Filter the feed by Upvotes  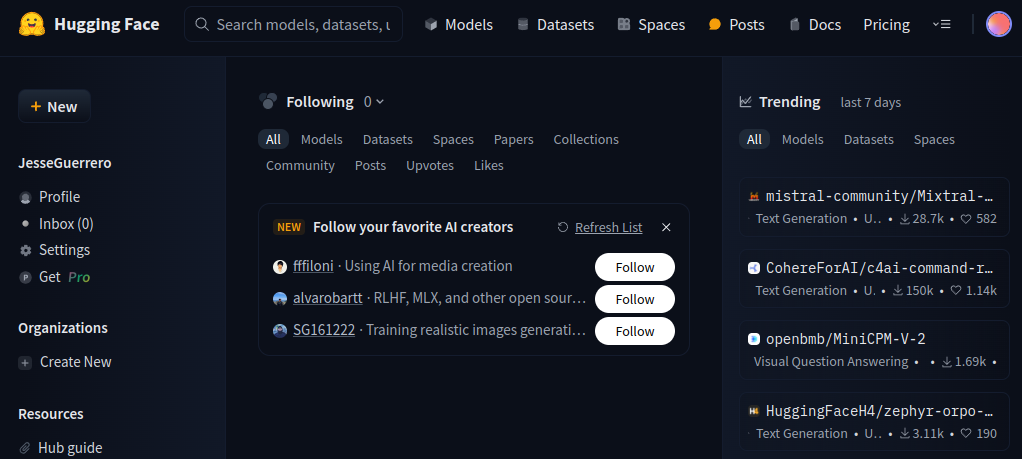click(x=430, y=166)
